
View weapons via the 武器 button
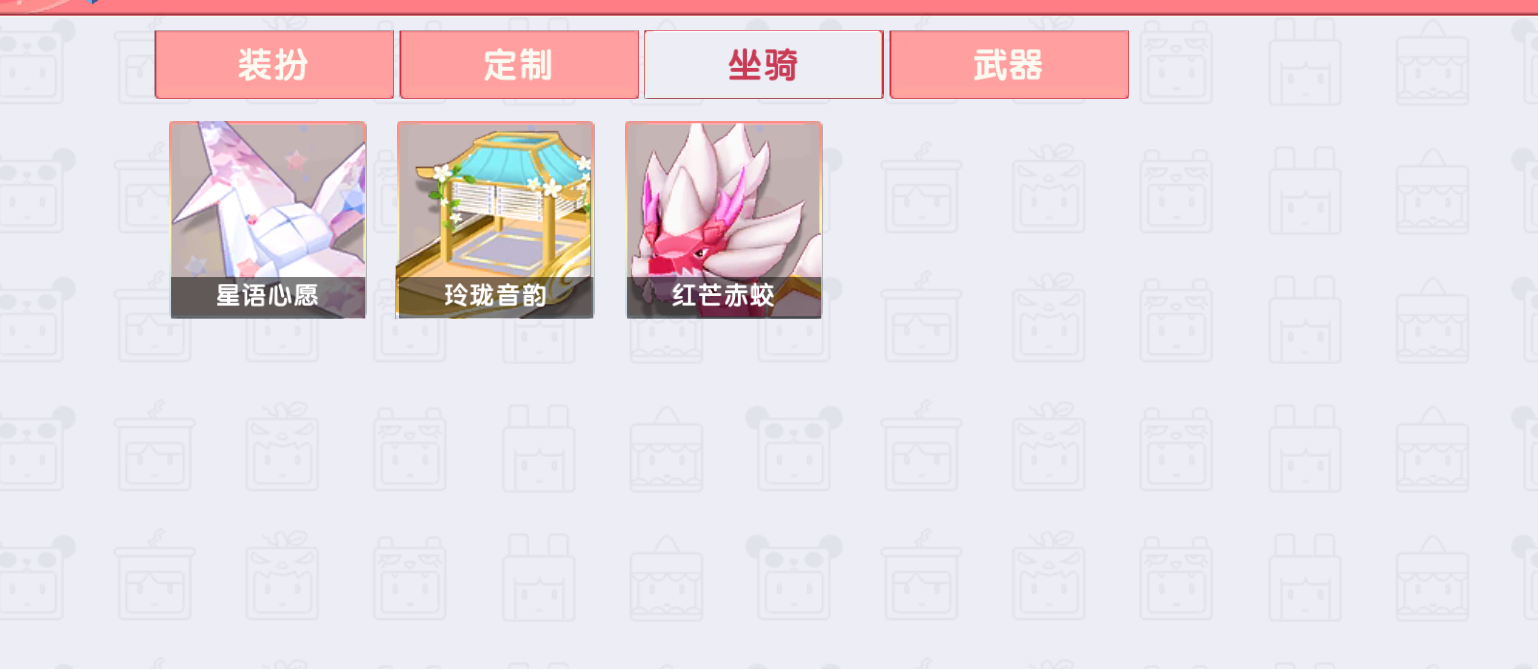[x=1009, y=65]
